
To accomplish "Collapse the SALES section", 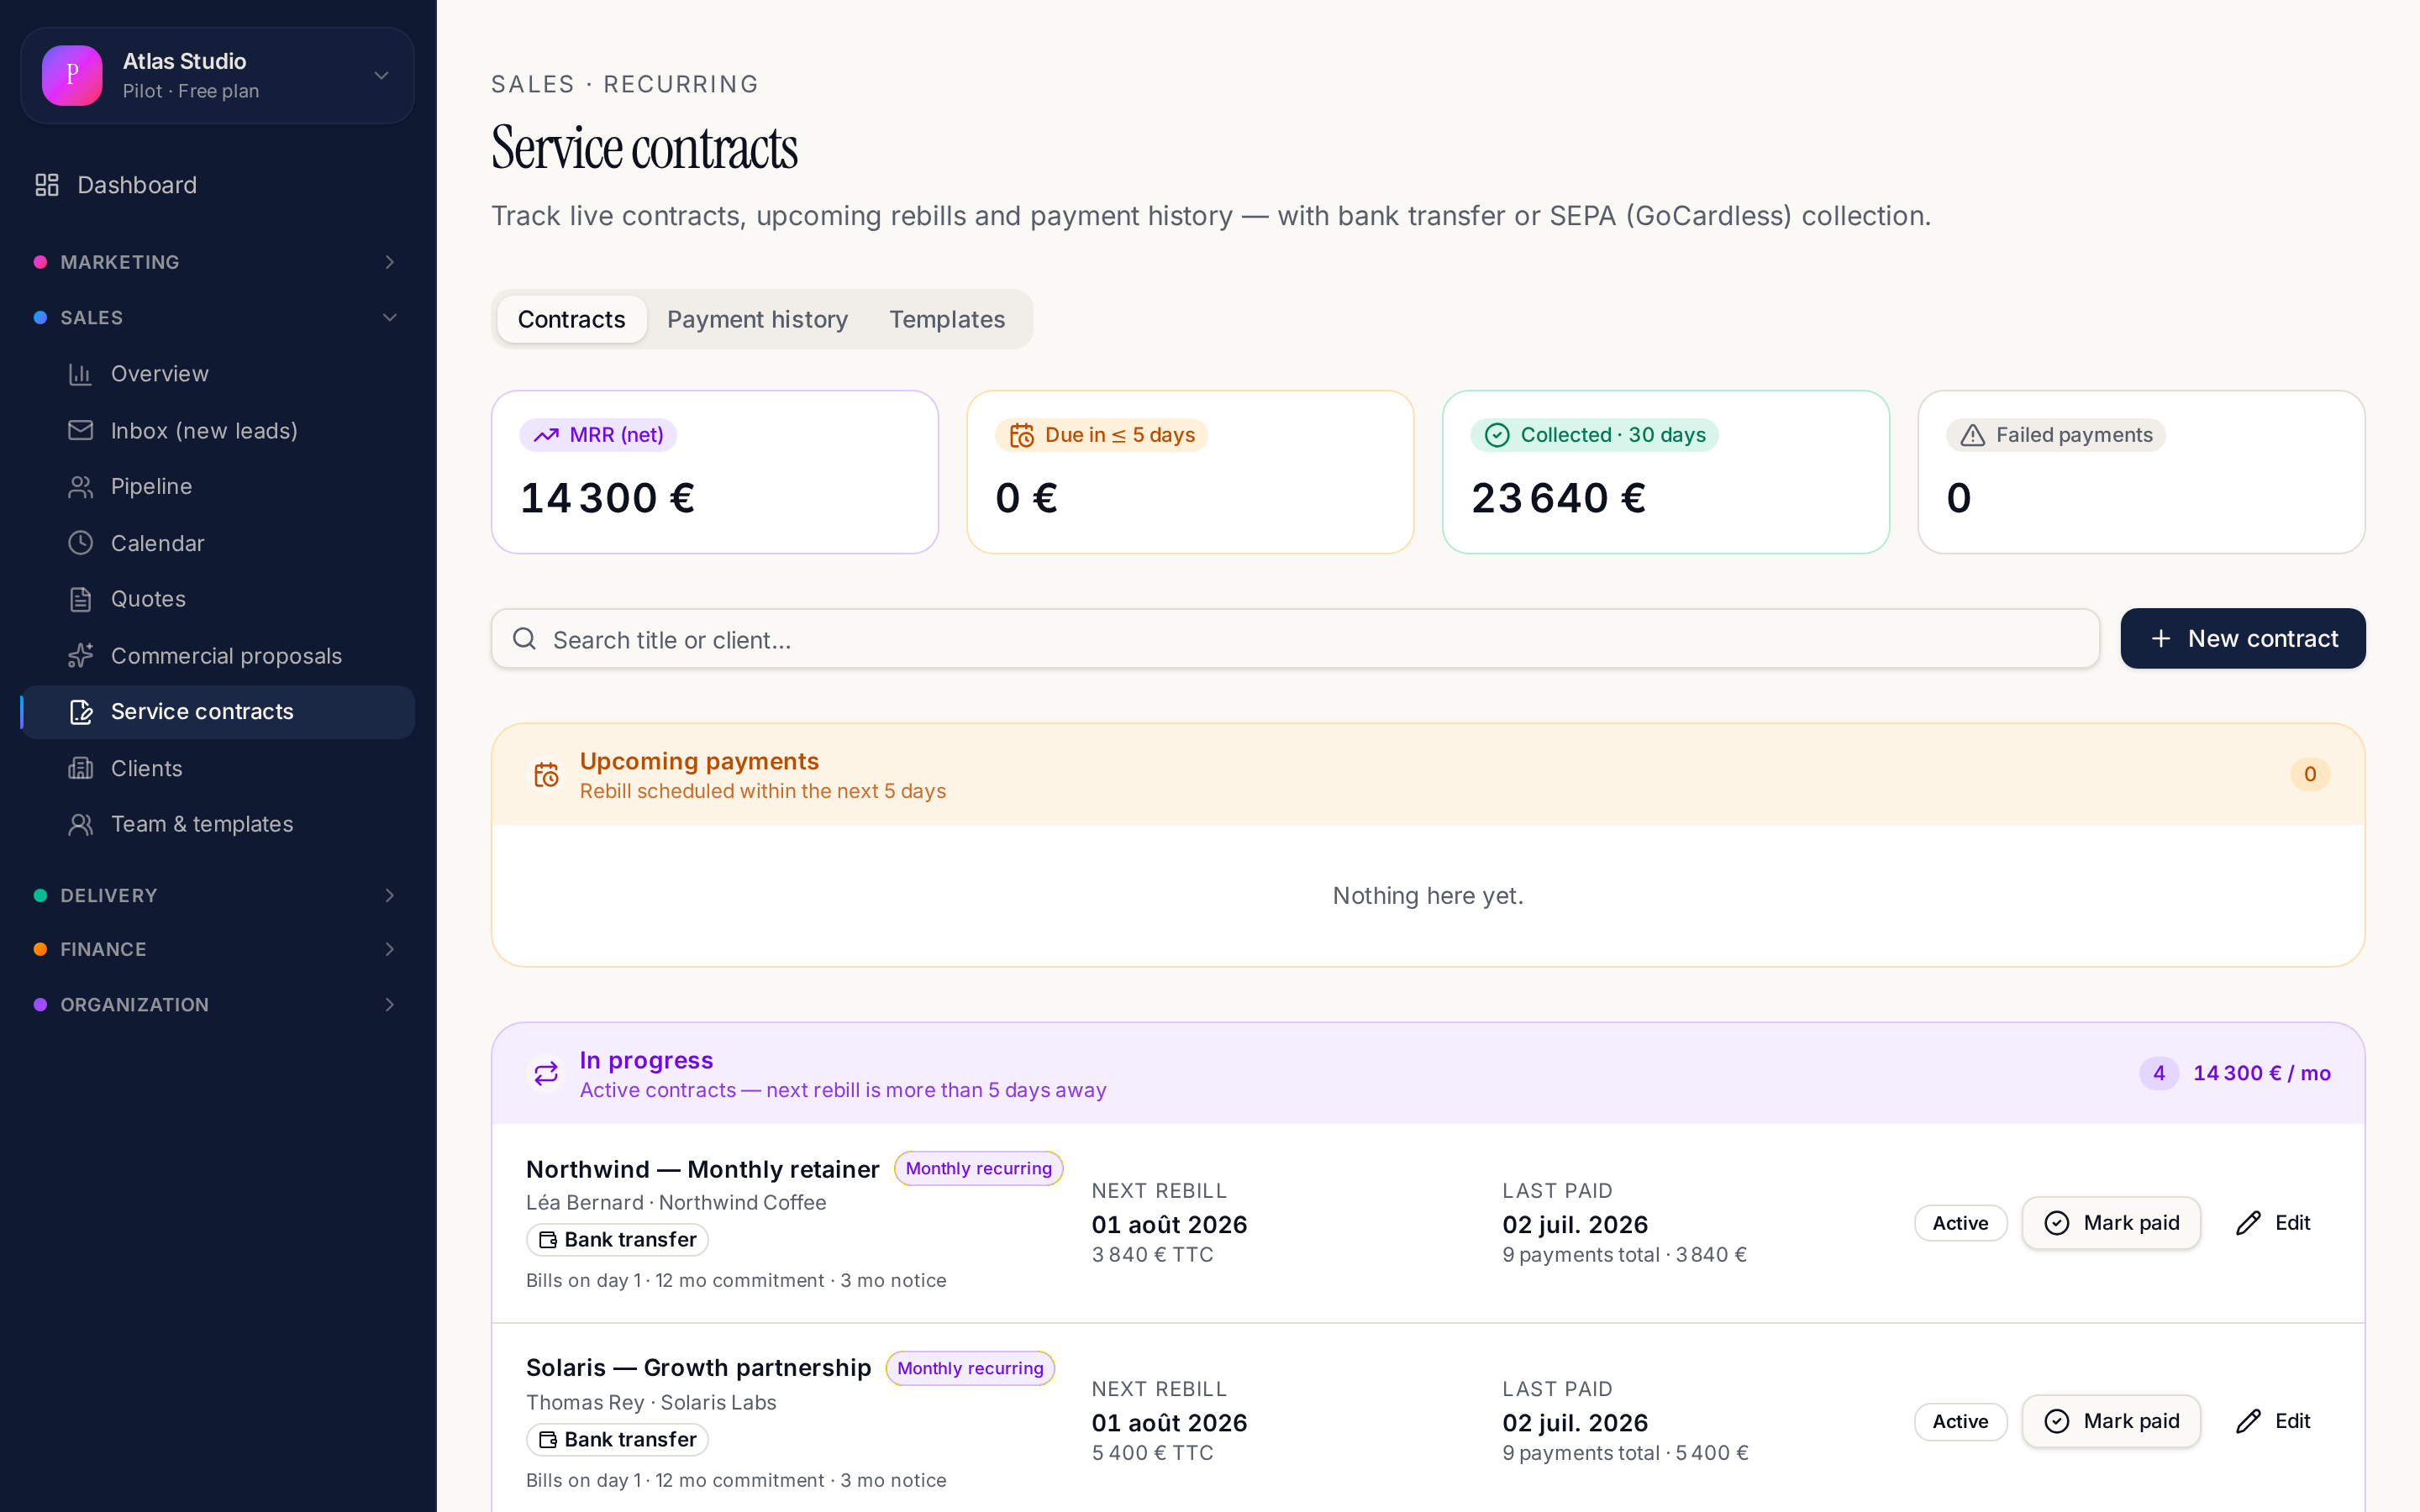I will [218, 318].
